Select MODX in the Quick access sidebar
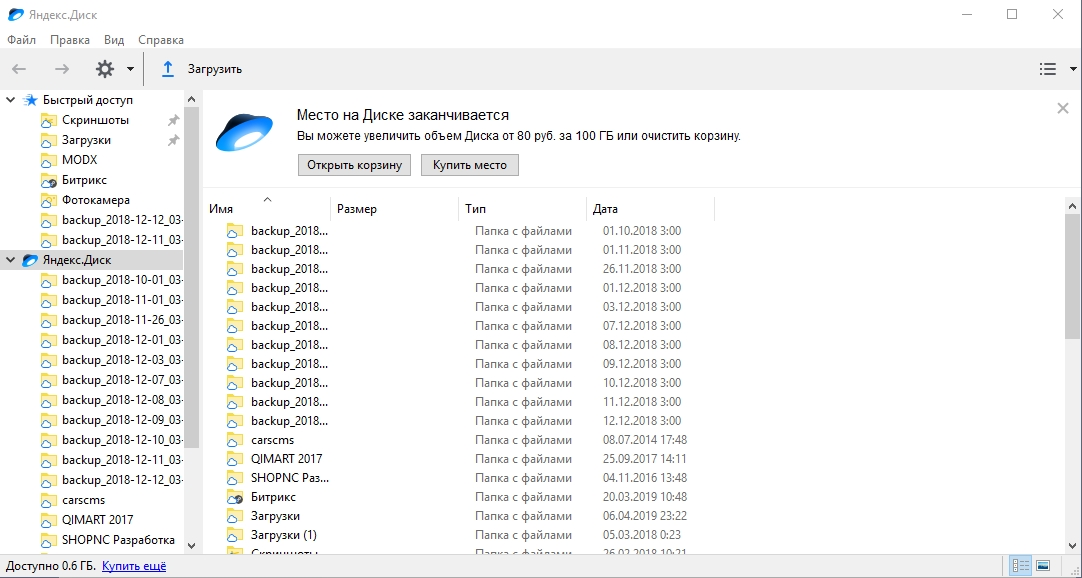 click(x=79, y=161)
